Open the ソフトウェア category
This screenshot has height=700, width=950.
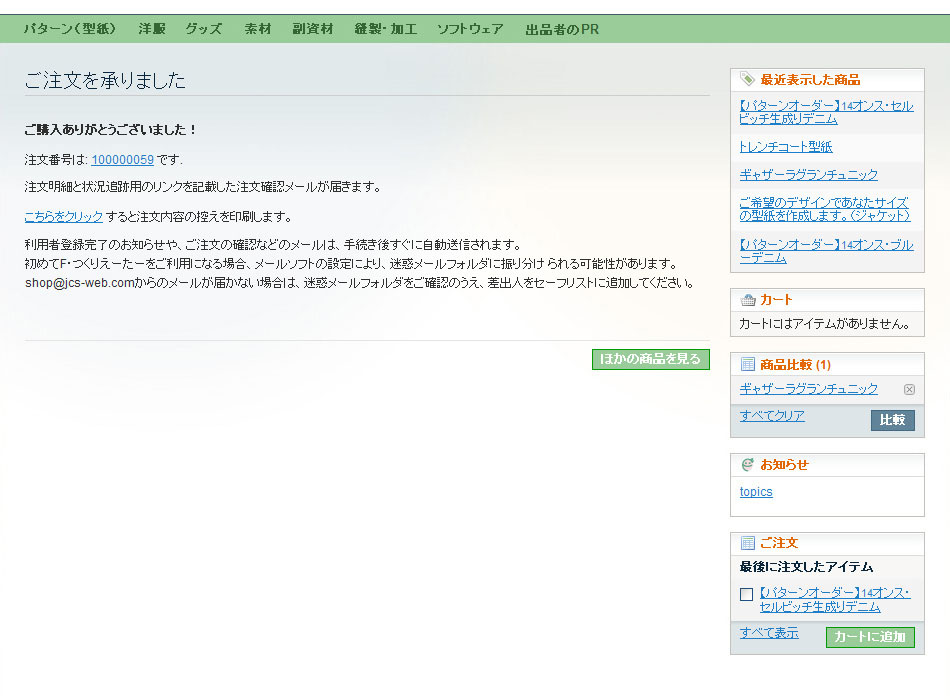tap(471, 29)
